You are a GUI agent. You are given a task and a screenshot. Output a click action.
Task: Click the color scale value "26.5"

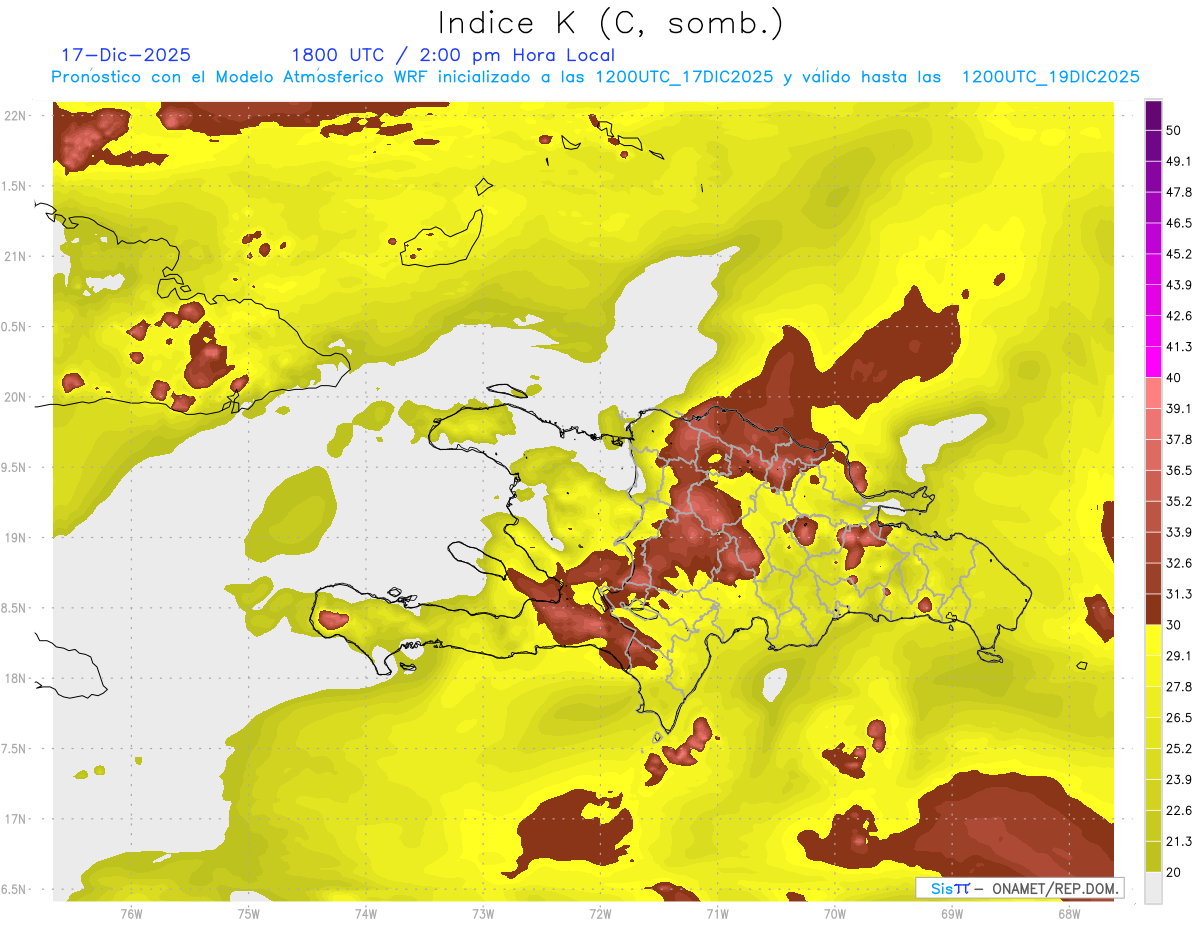(1179, 717)
